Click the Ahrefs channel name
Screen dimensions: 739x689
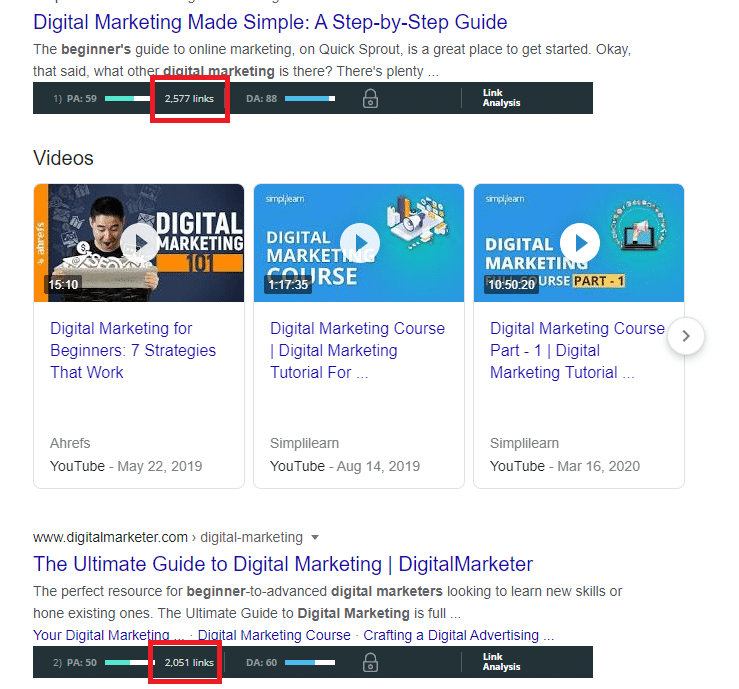[70, 443]
